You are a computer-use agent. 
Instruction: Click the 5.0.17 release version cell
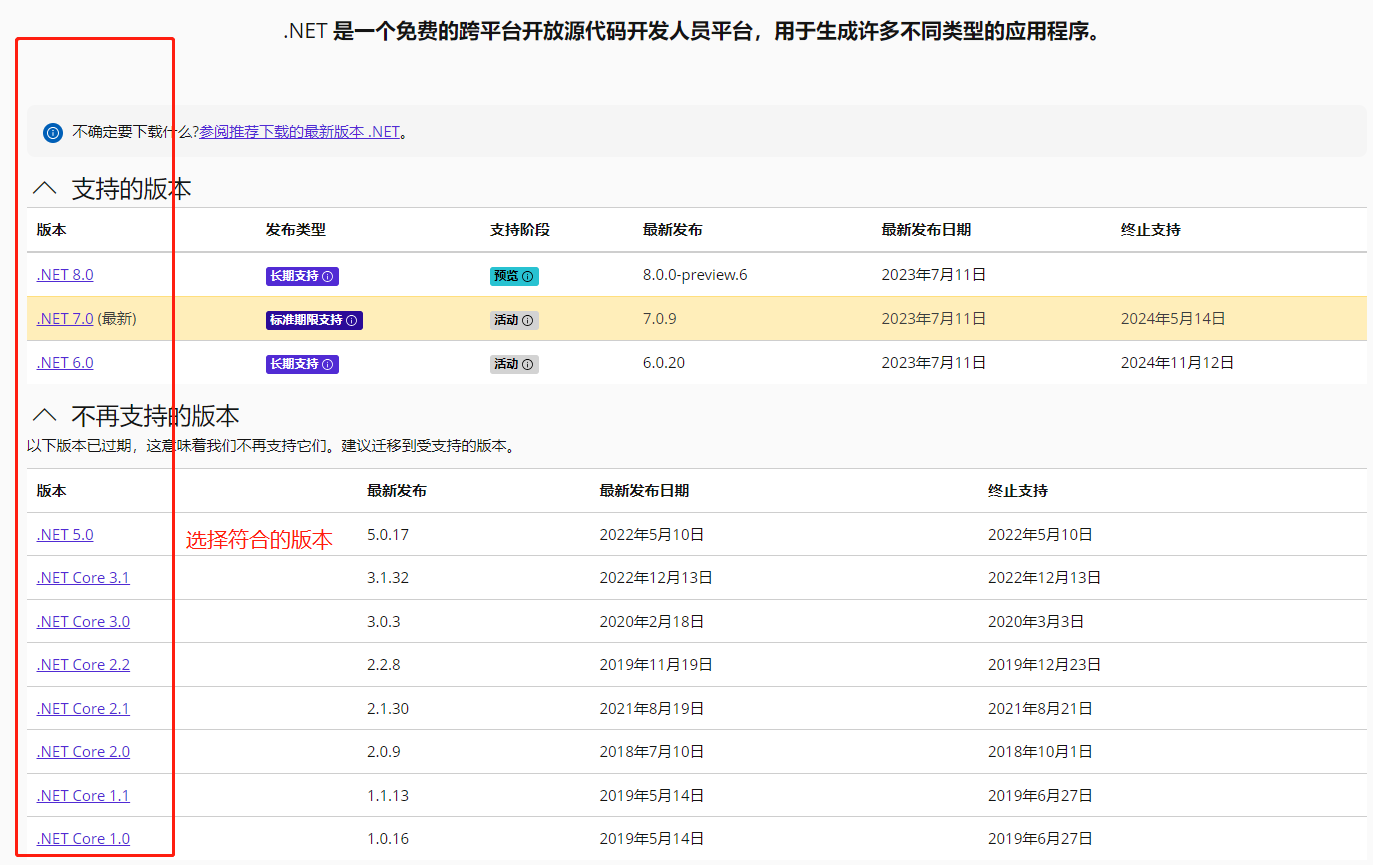388,535
